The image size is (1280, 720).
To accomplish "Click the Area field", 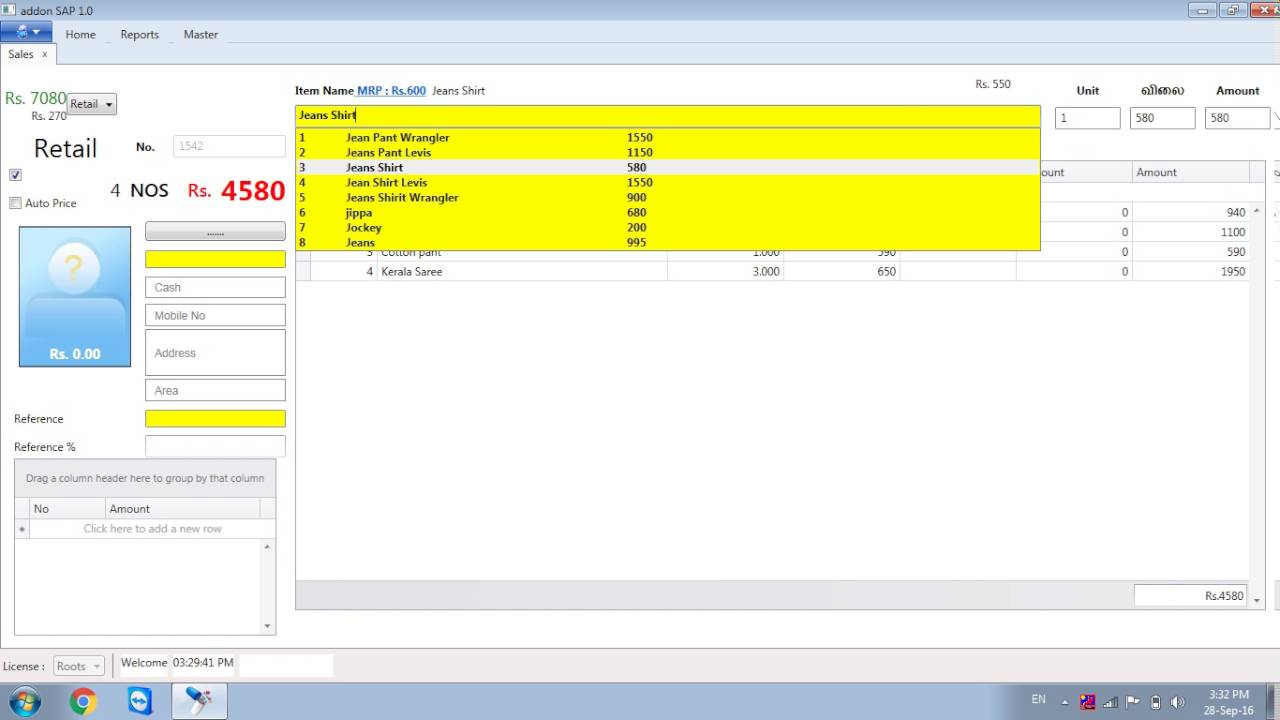I will click(x=215, y=391).
